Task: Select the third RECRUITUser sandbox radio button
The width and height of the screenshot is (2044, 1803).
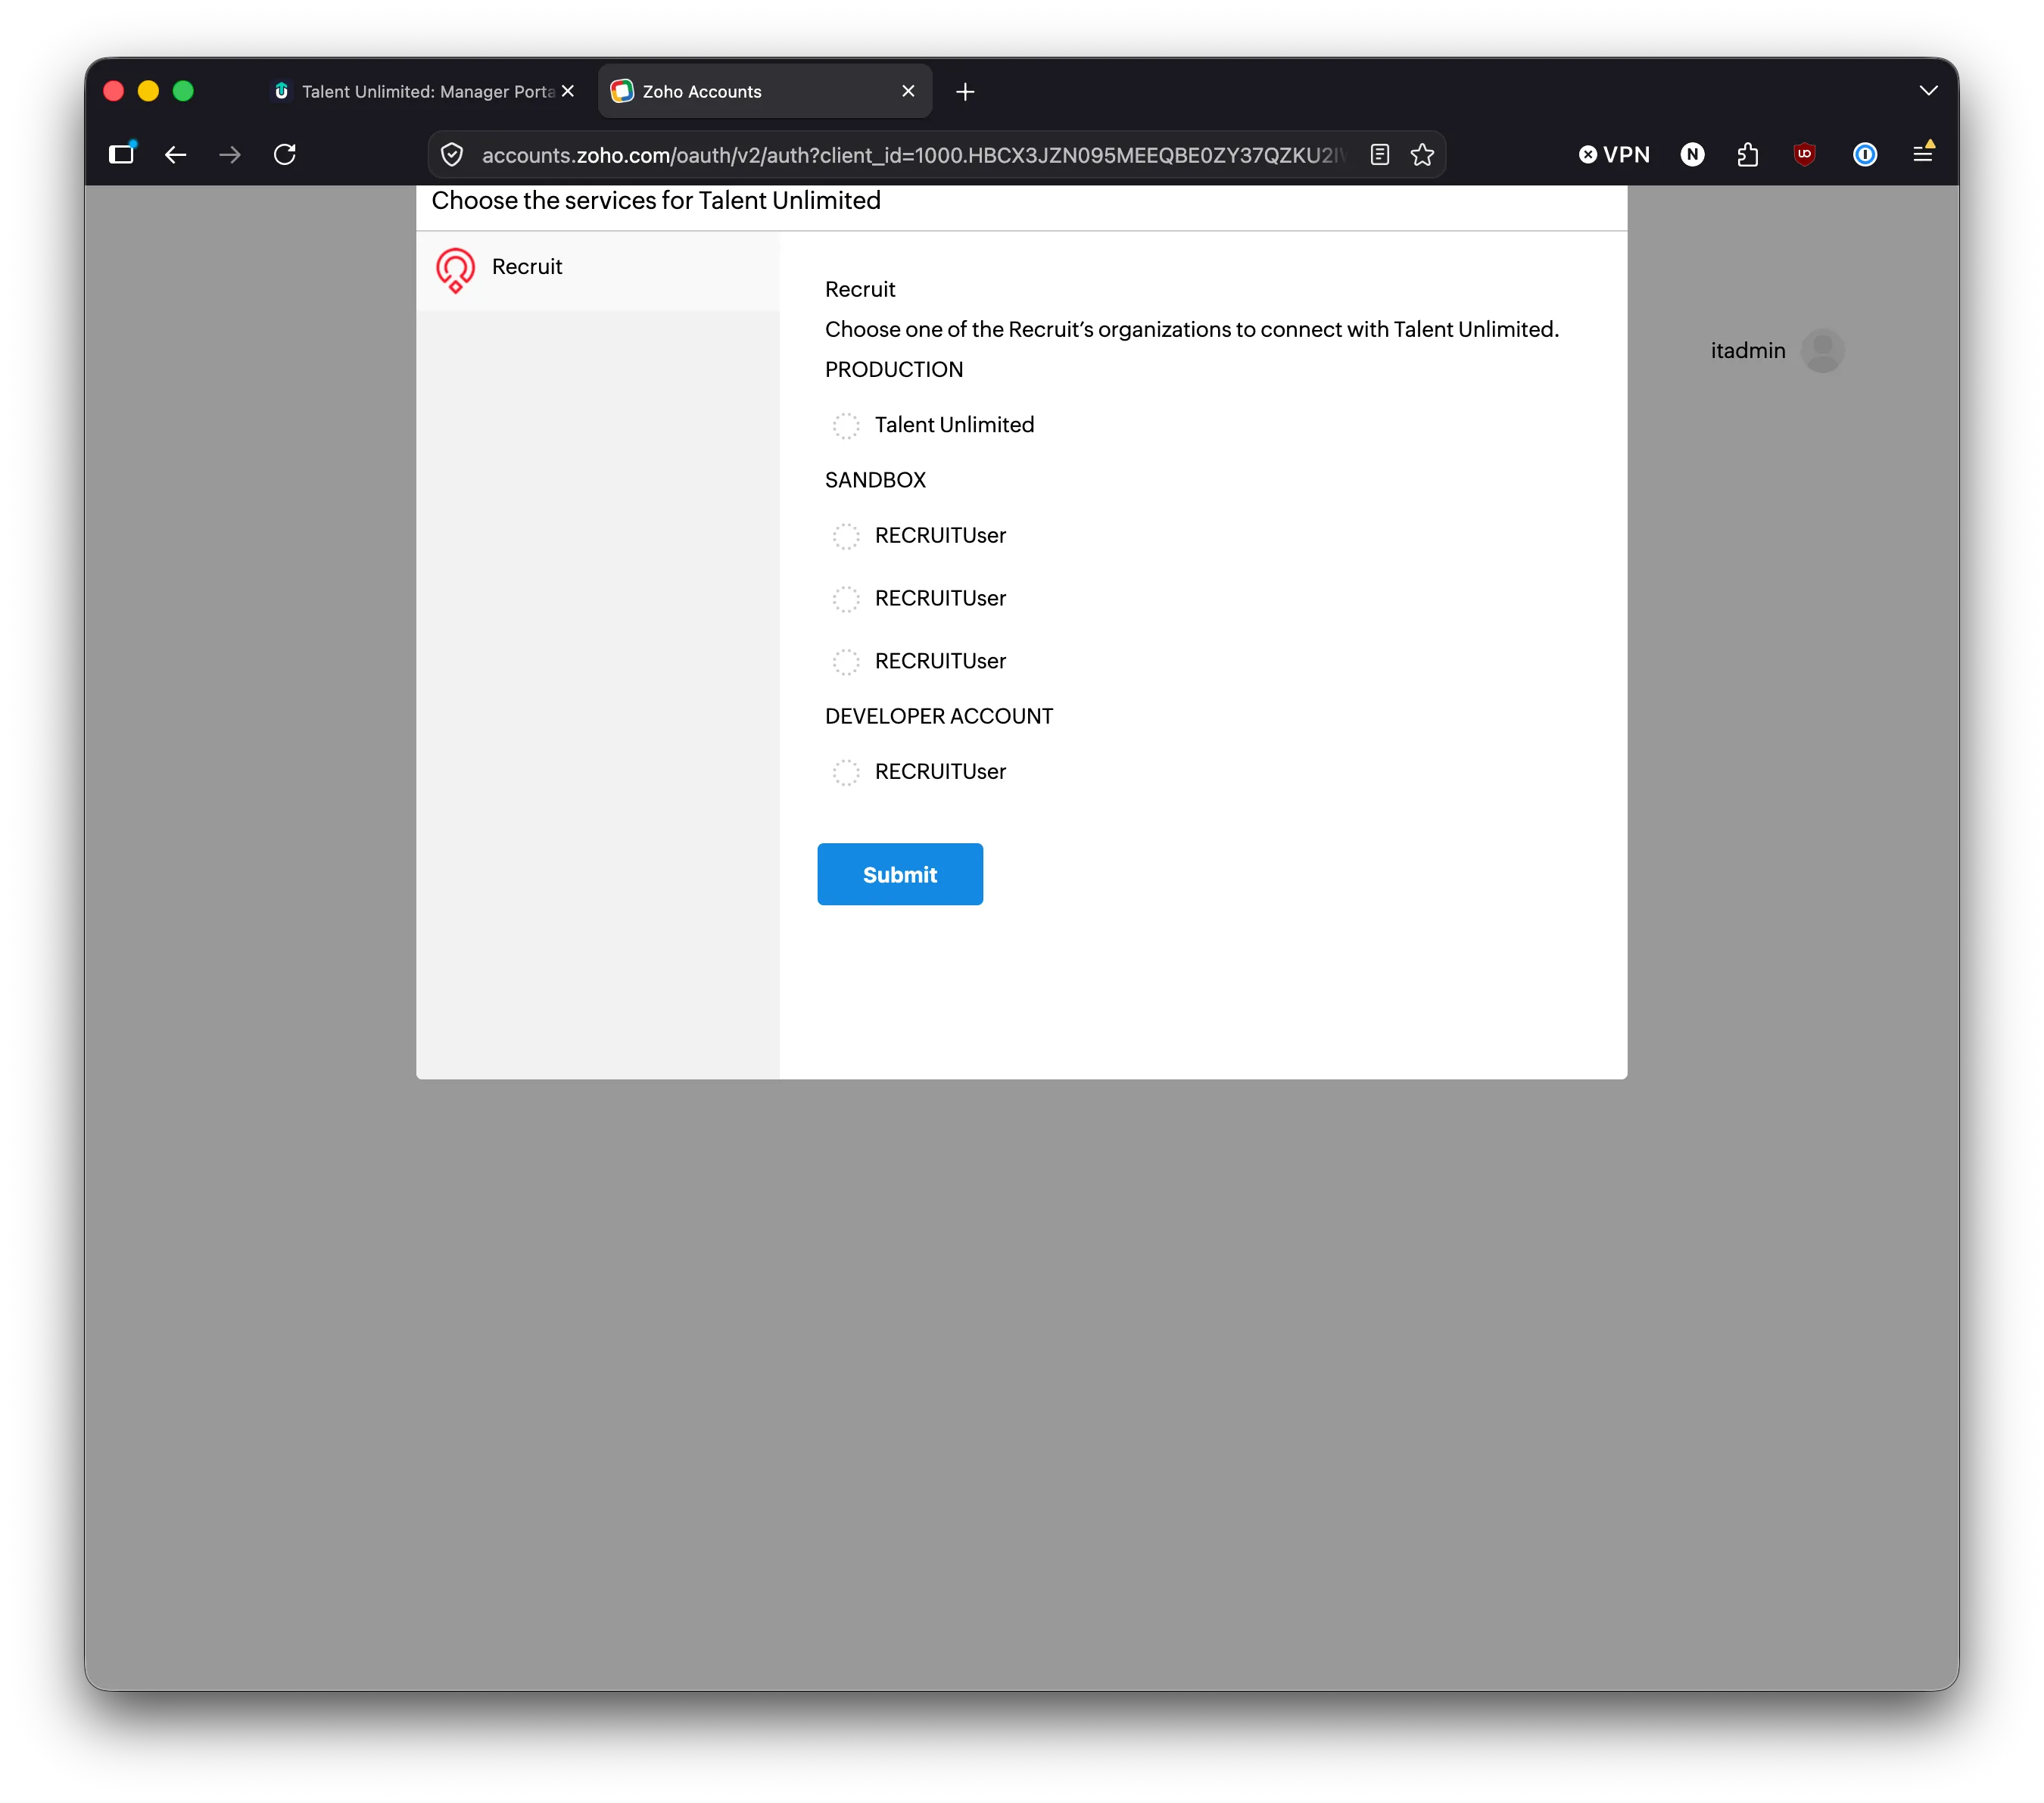Action: [x=846, y=662]
